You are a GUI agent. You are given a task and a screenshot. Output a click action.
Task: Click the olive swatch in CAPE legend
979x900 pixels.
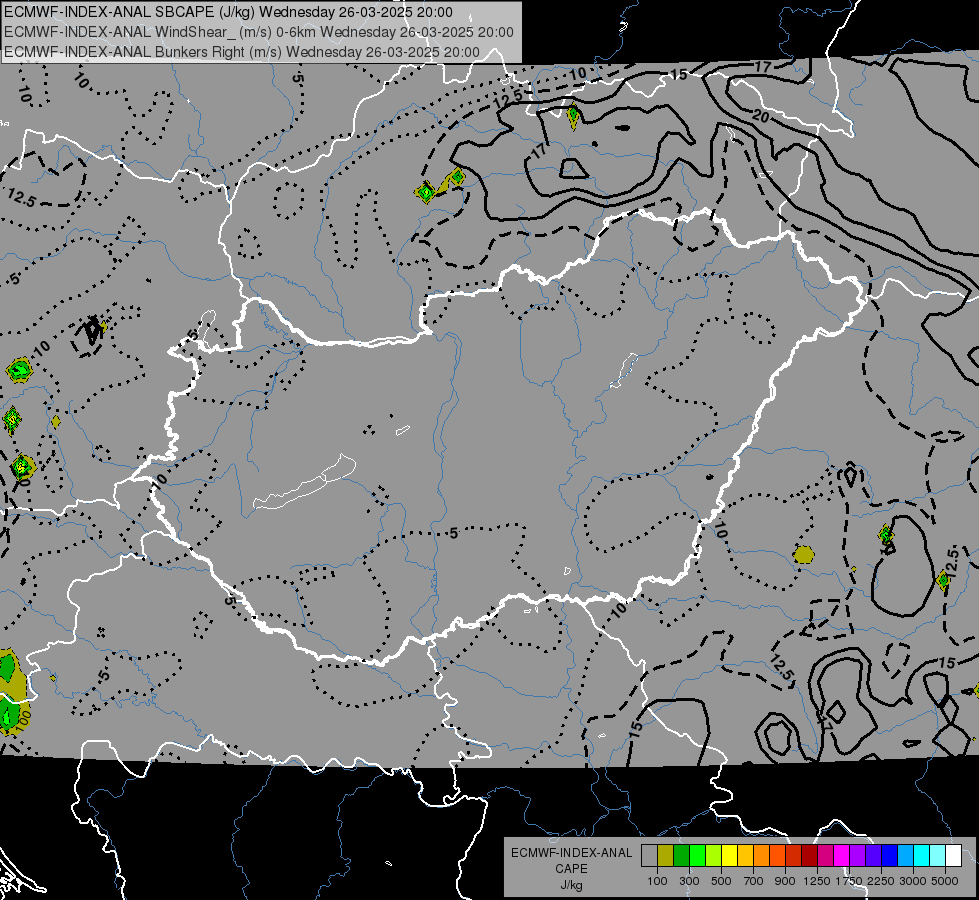(x=666, y=855)
